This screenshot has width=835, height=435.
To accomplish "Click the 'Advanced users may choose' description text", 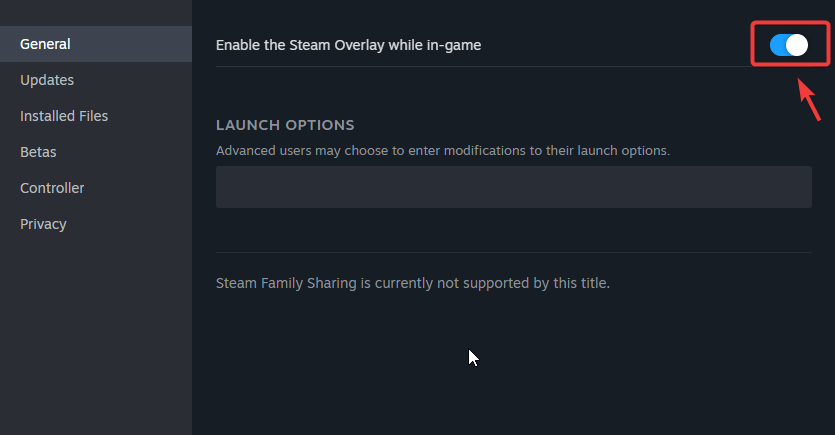I will (x=442, y=151).
